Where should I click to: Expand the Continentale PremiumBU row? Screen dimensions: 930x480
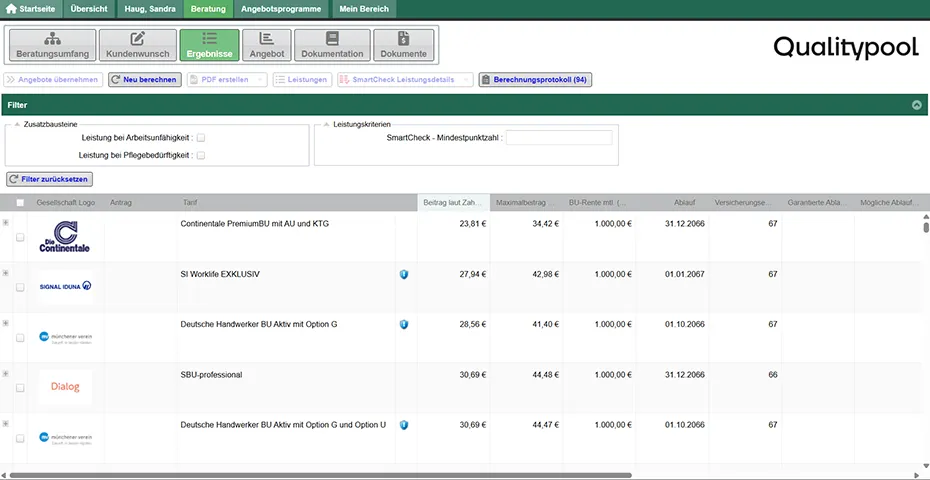(5, 222)
